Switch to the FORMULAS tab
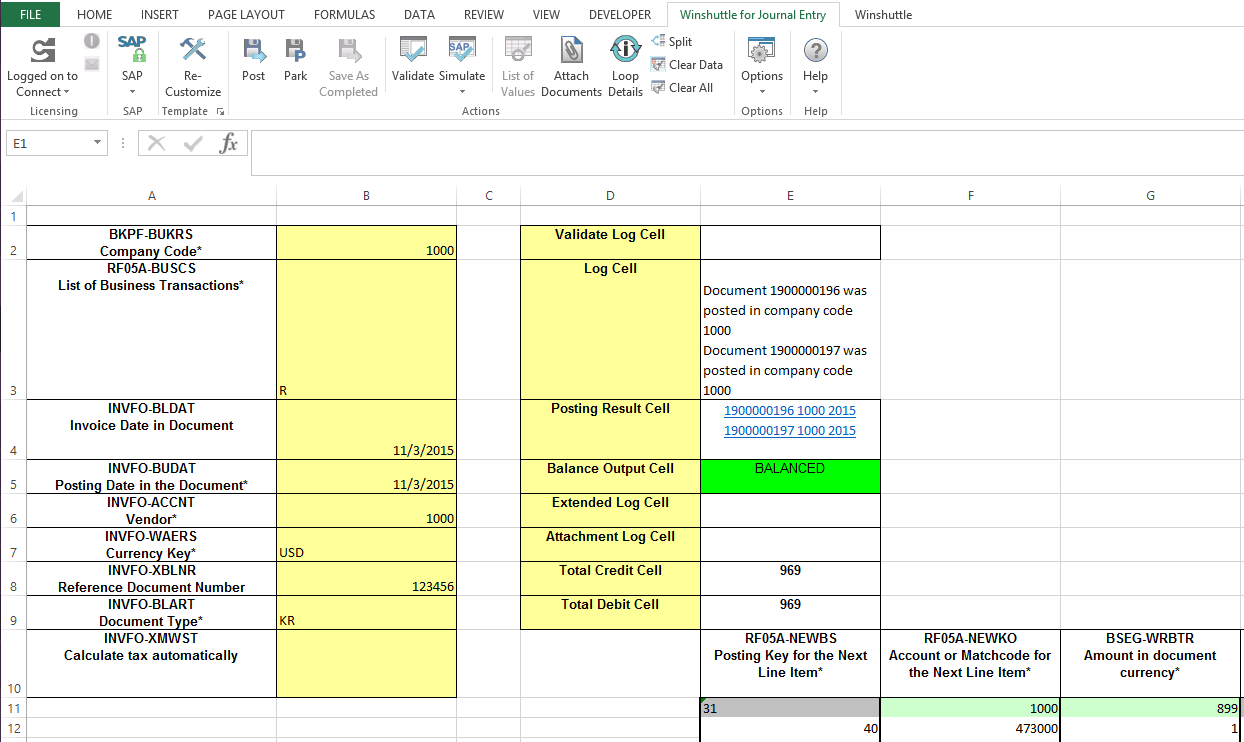Image resolution: width=1244 pixels, height=742 pixels. [344, 14]
